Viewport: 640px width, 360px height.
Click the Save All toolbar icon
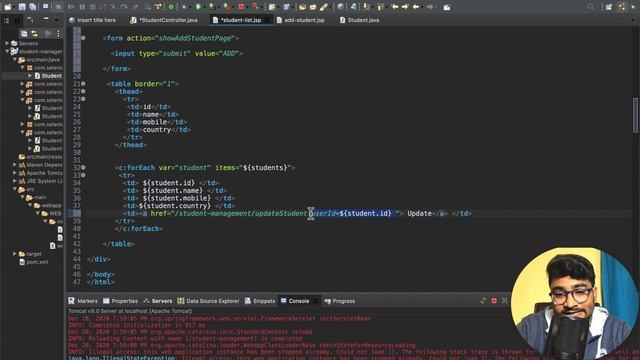coord(32,7)
